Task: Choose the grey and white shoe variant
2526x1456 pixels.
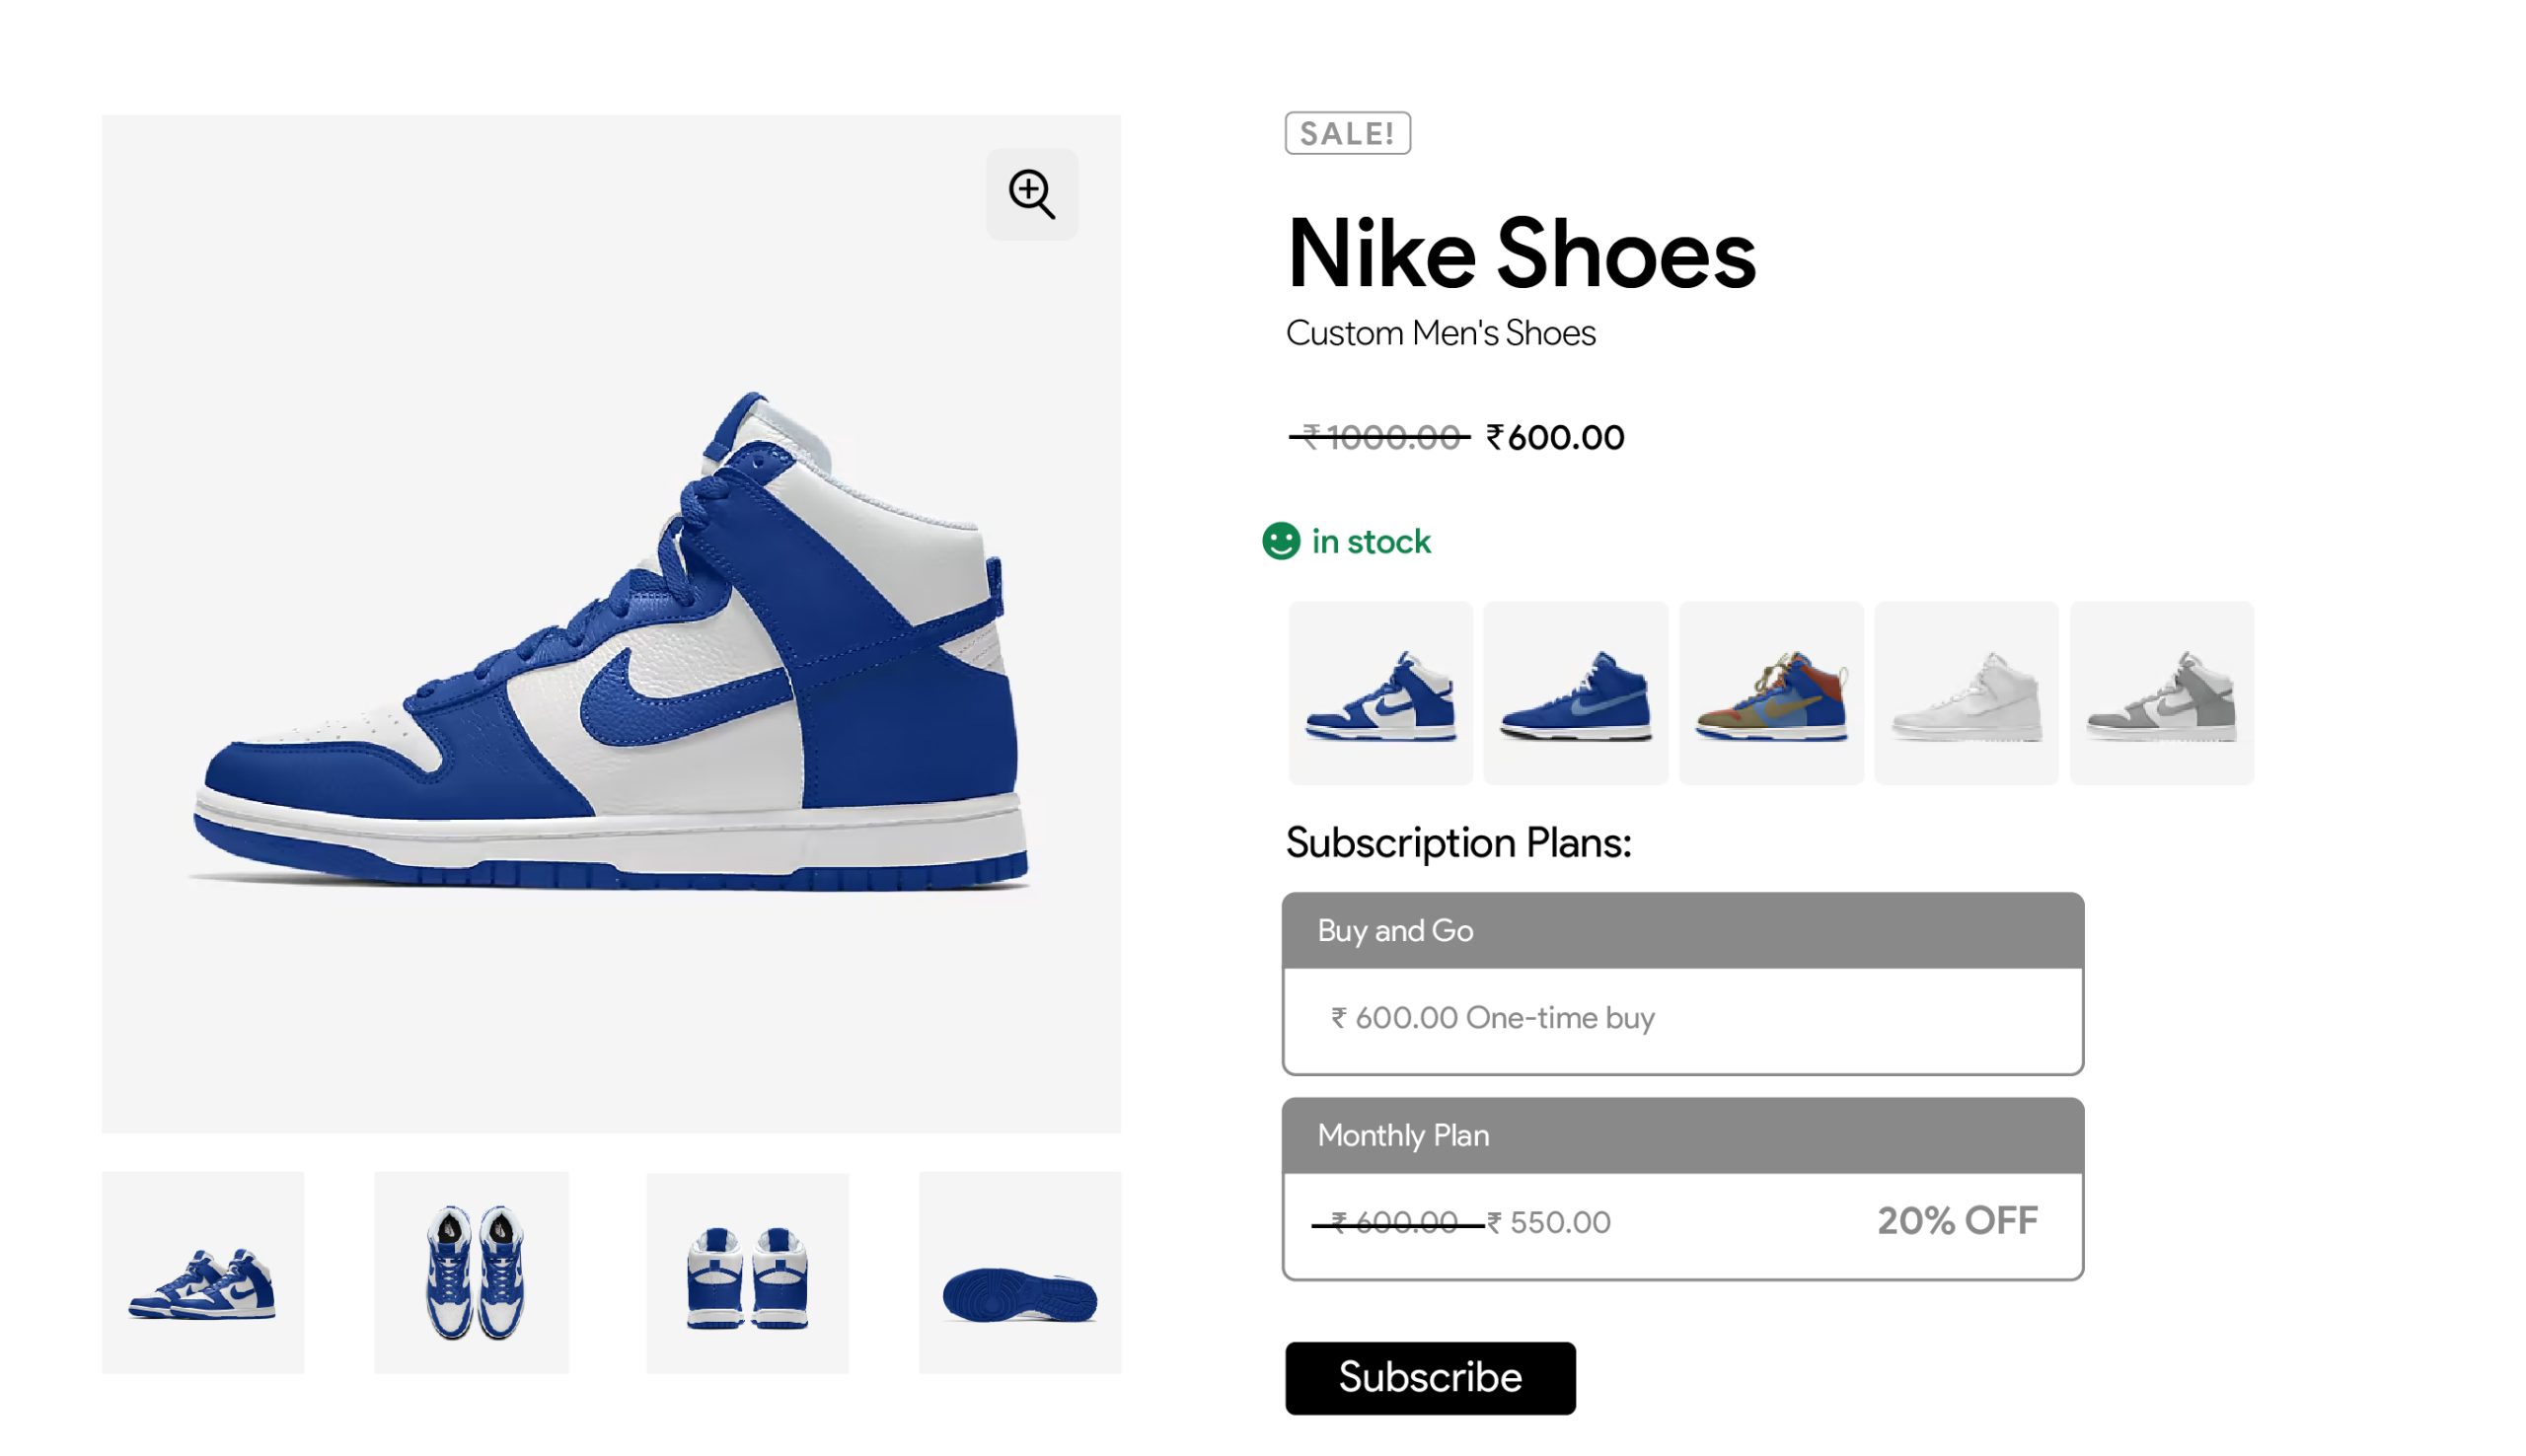Action: (x=2161, y=693)
